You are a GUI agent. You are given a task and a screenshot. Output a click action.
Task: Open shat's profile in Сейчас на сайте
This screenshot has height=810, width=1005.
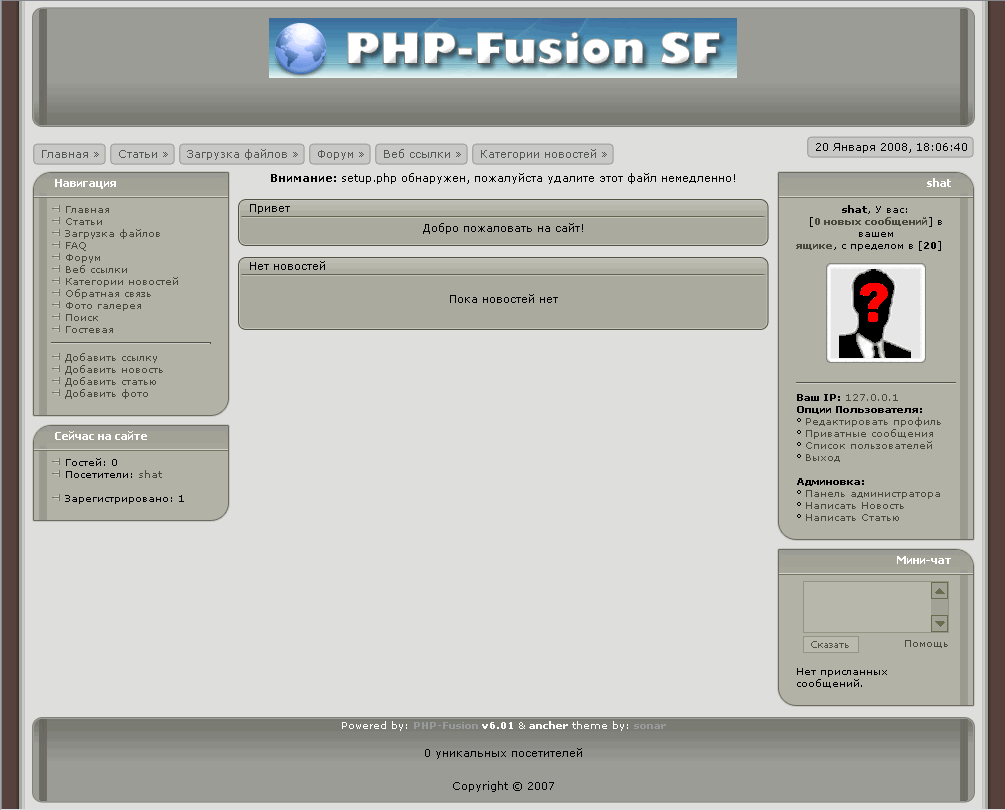point(150,475)
